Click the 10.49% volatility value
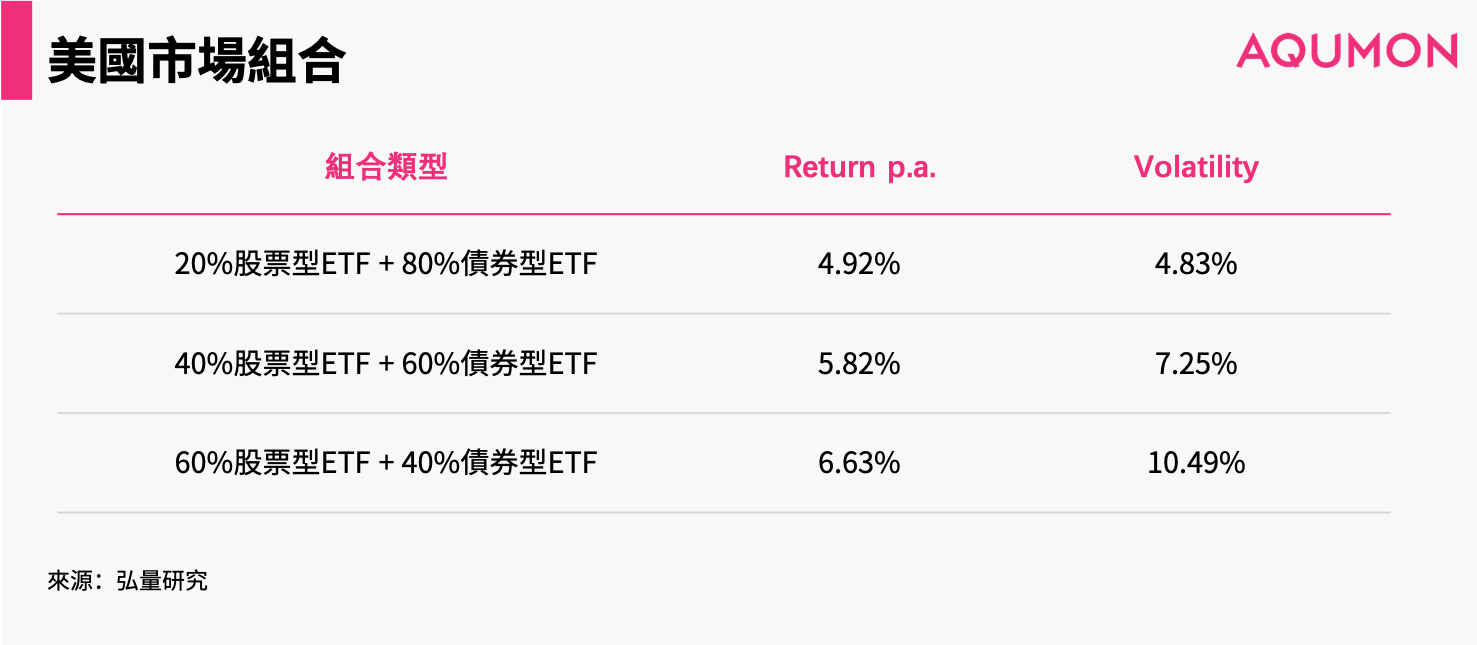Image resolution: width=1477 pixels, height=645 pixels. (1196, 463)
